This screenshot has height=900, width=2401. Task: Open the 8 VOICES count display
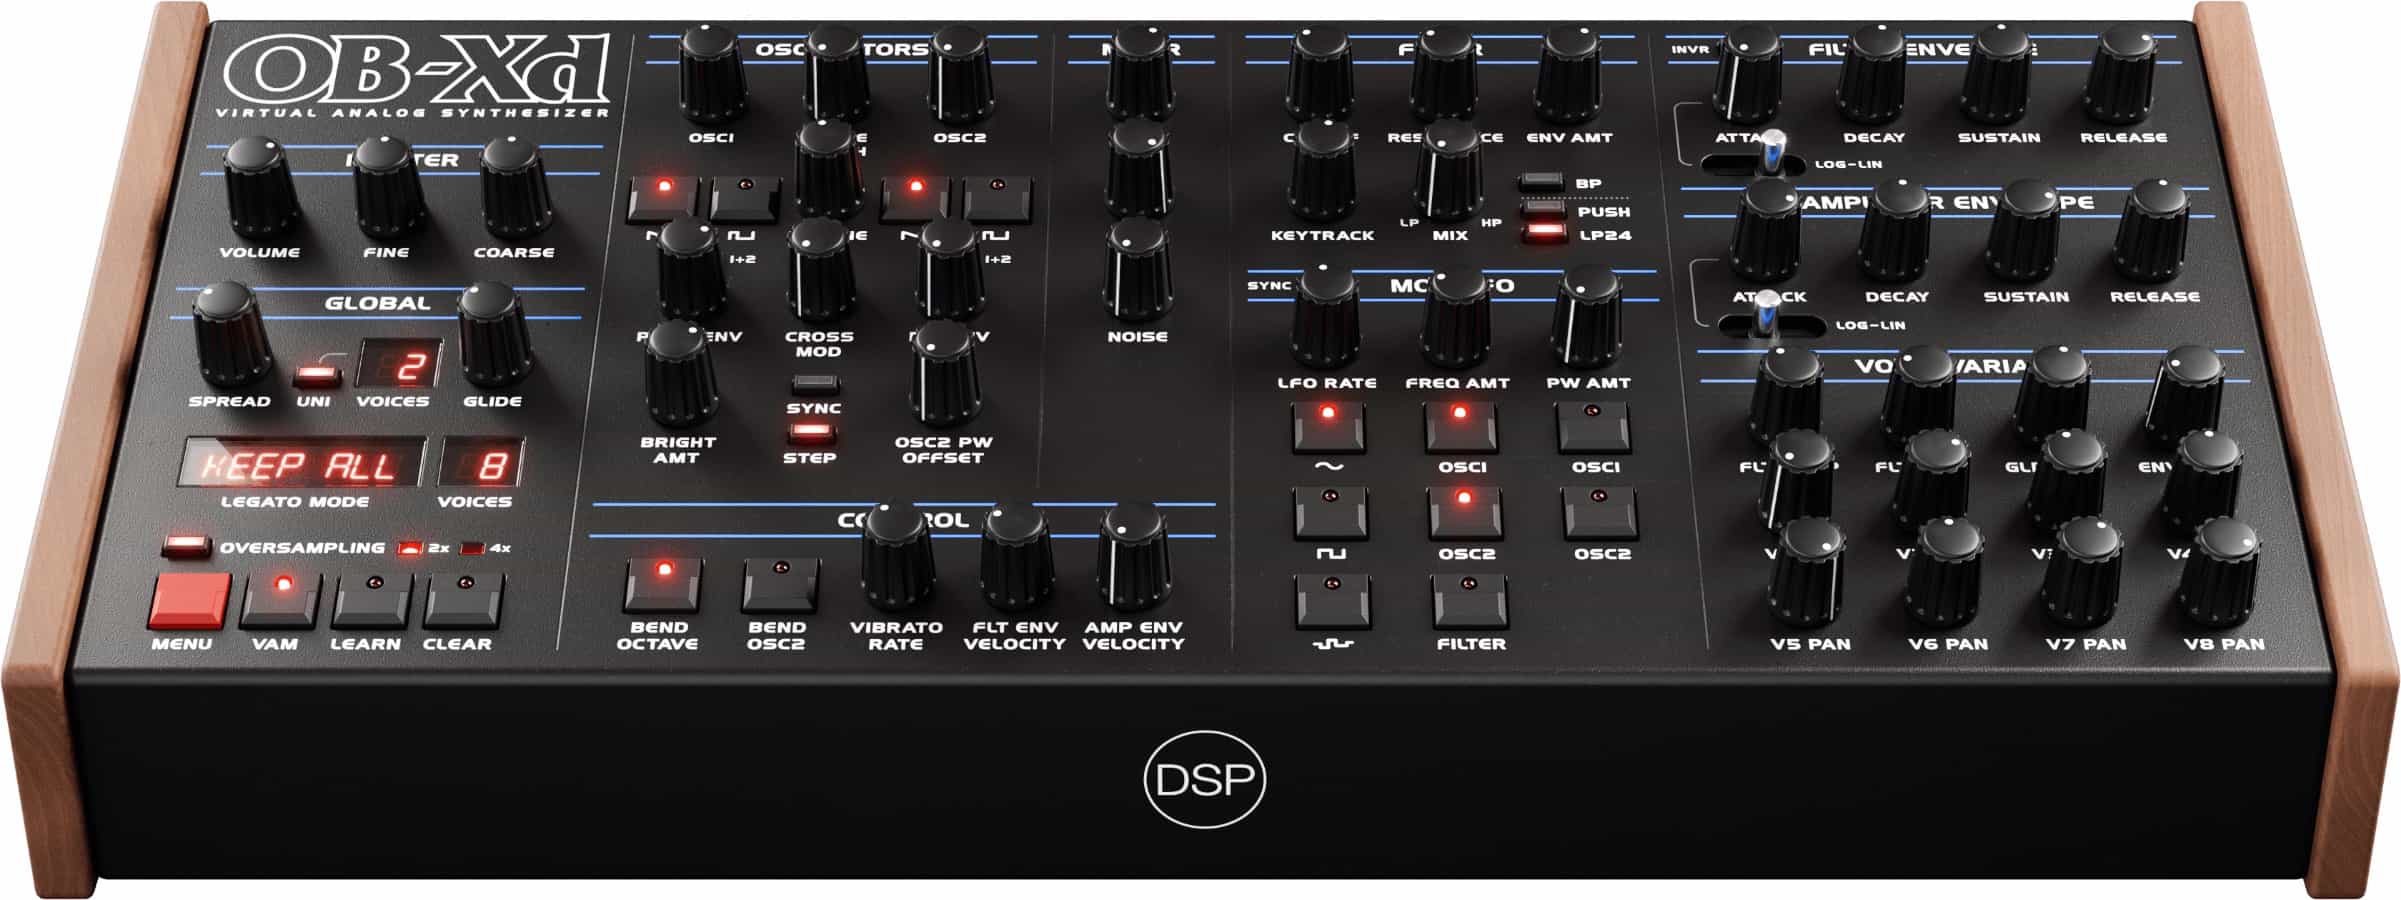click(481, 465)
